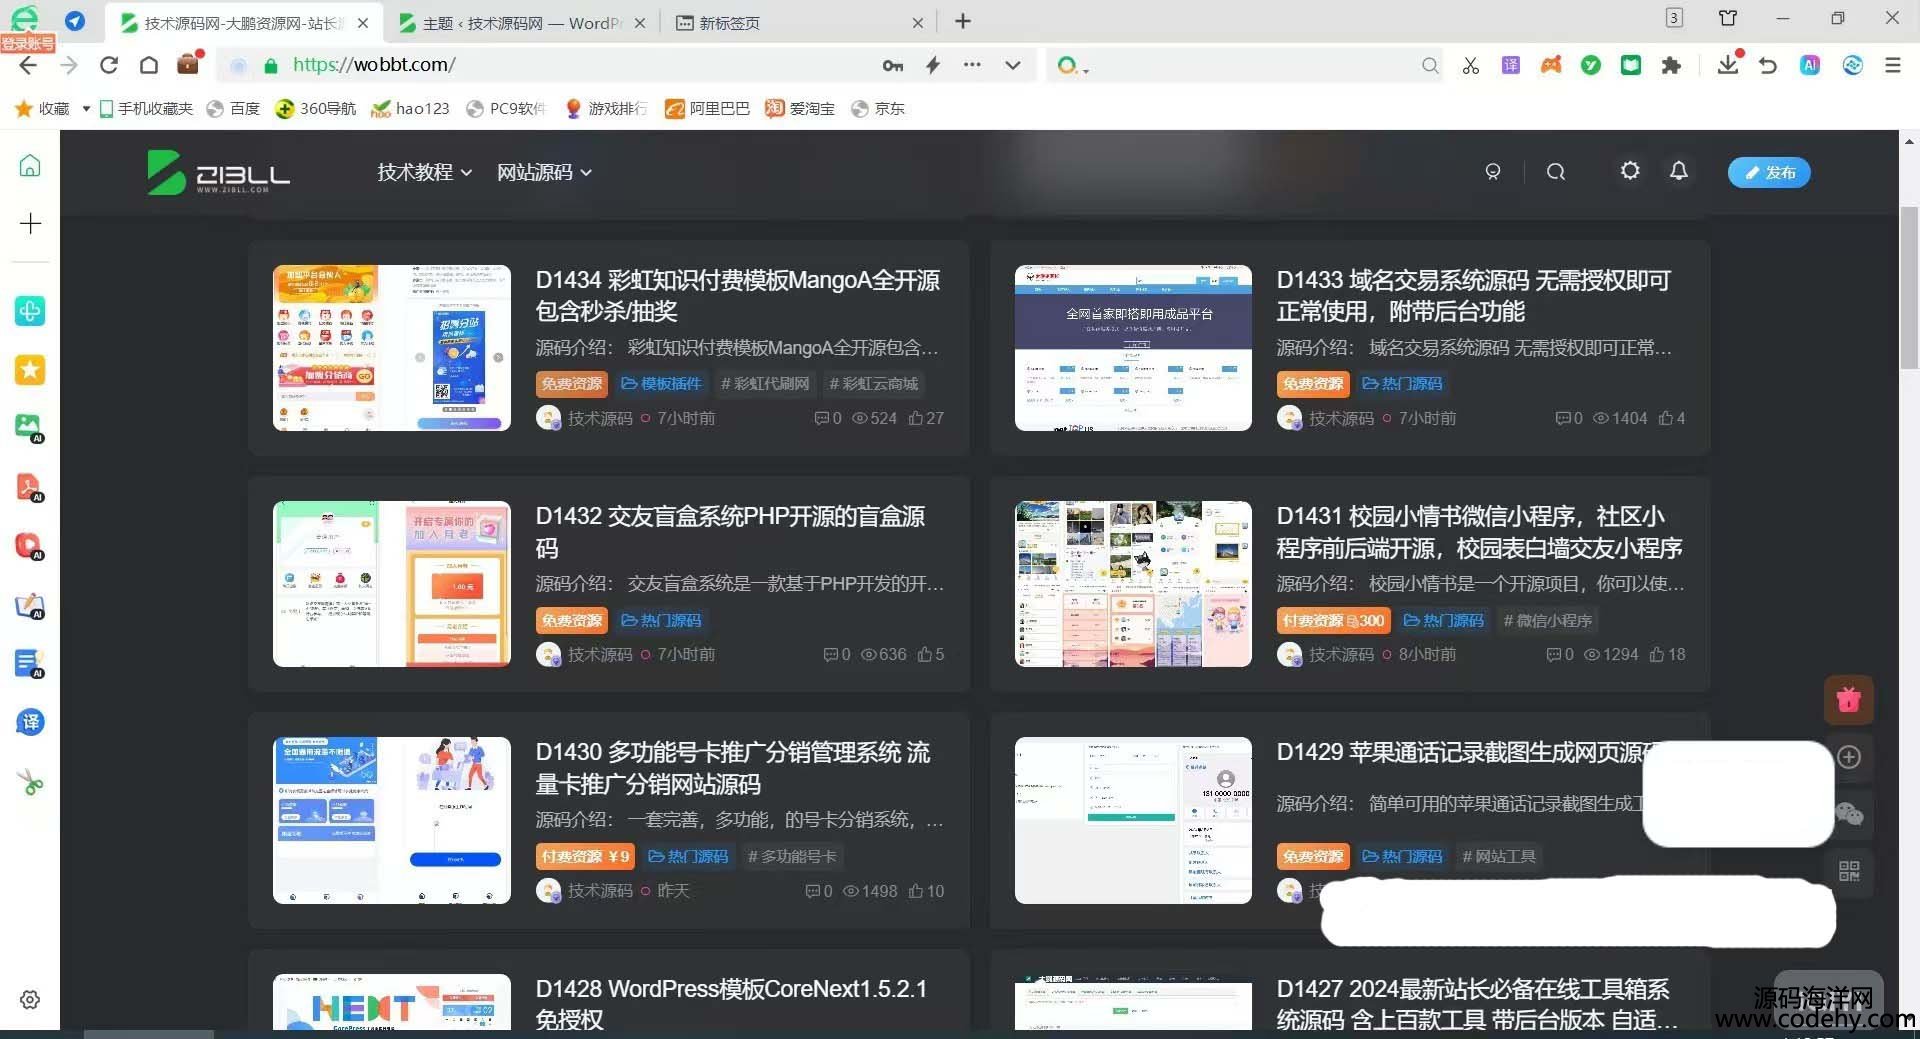
Task: Open the 360导航 bookmark
Action: (316, 108)
